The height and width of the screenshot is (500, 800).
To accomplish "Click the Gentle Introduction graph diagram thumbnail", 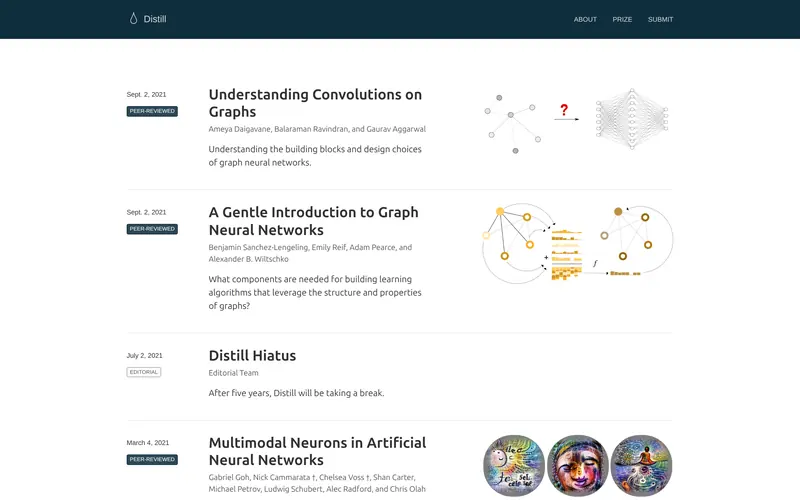I will (x=577, y=244).
